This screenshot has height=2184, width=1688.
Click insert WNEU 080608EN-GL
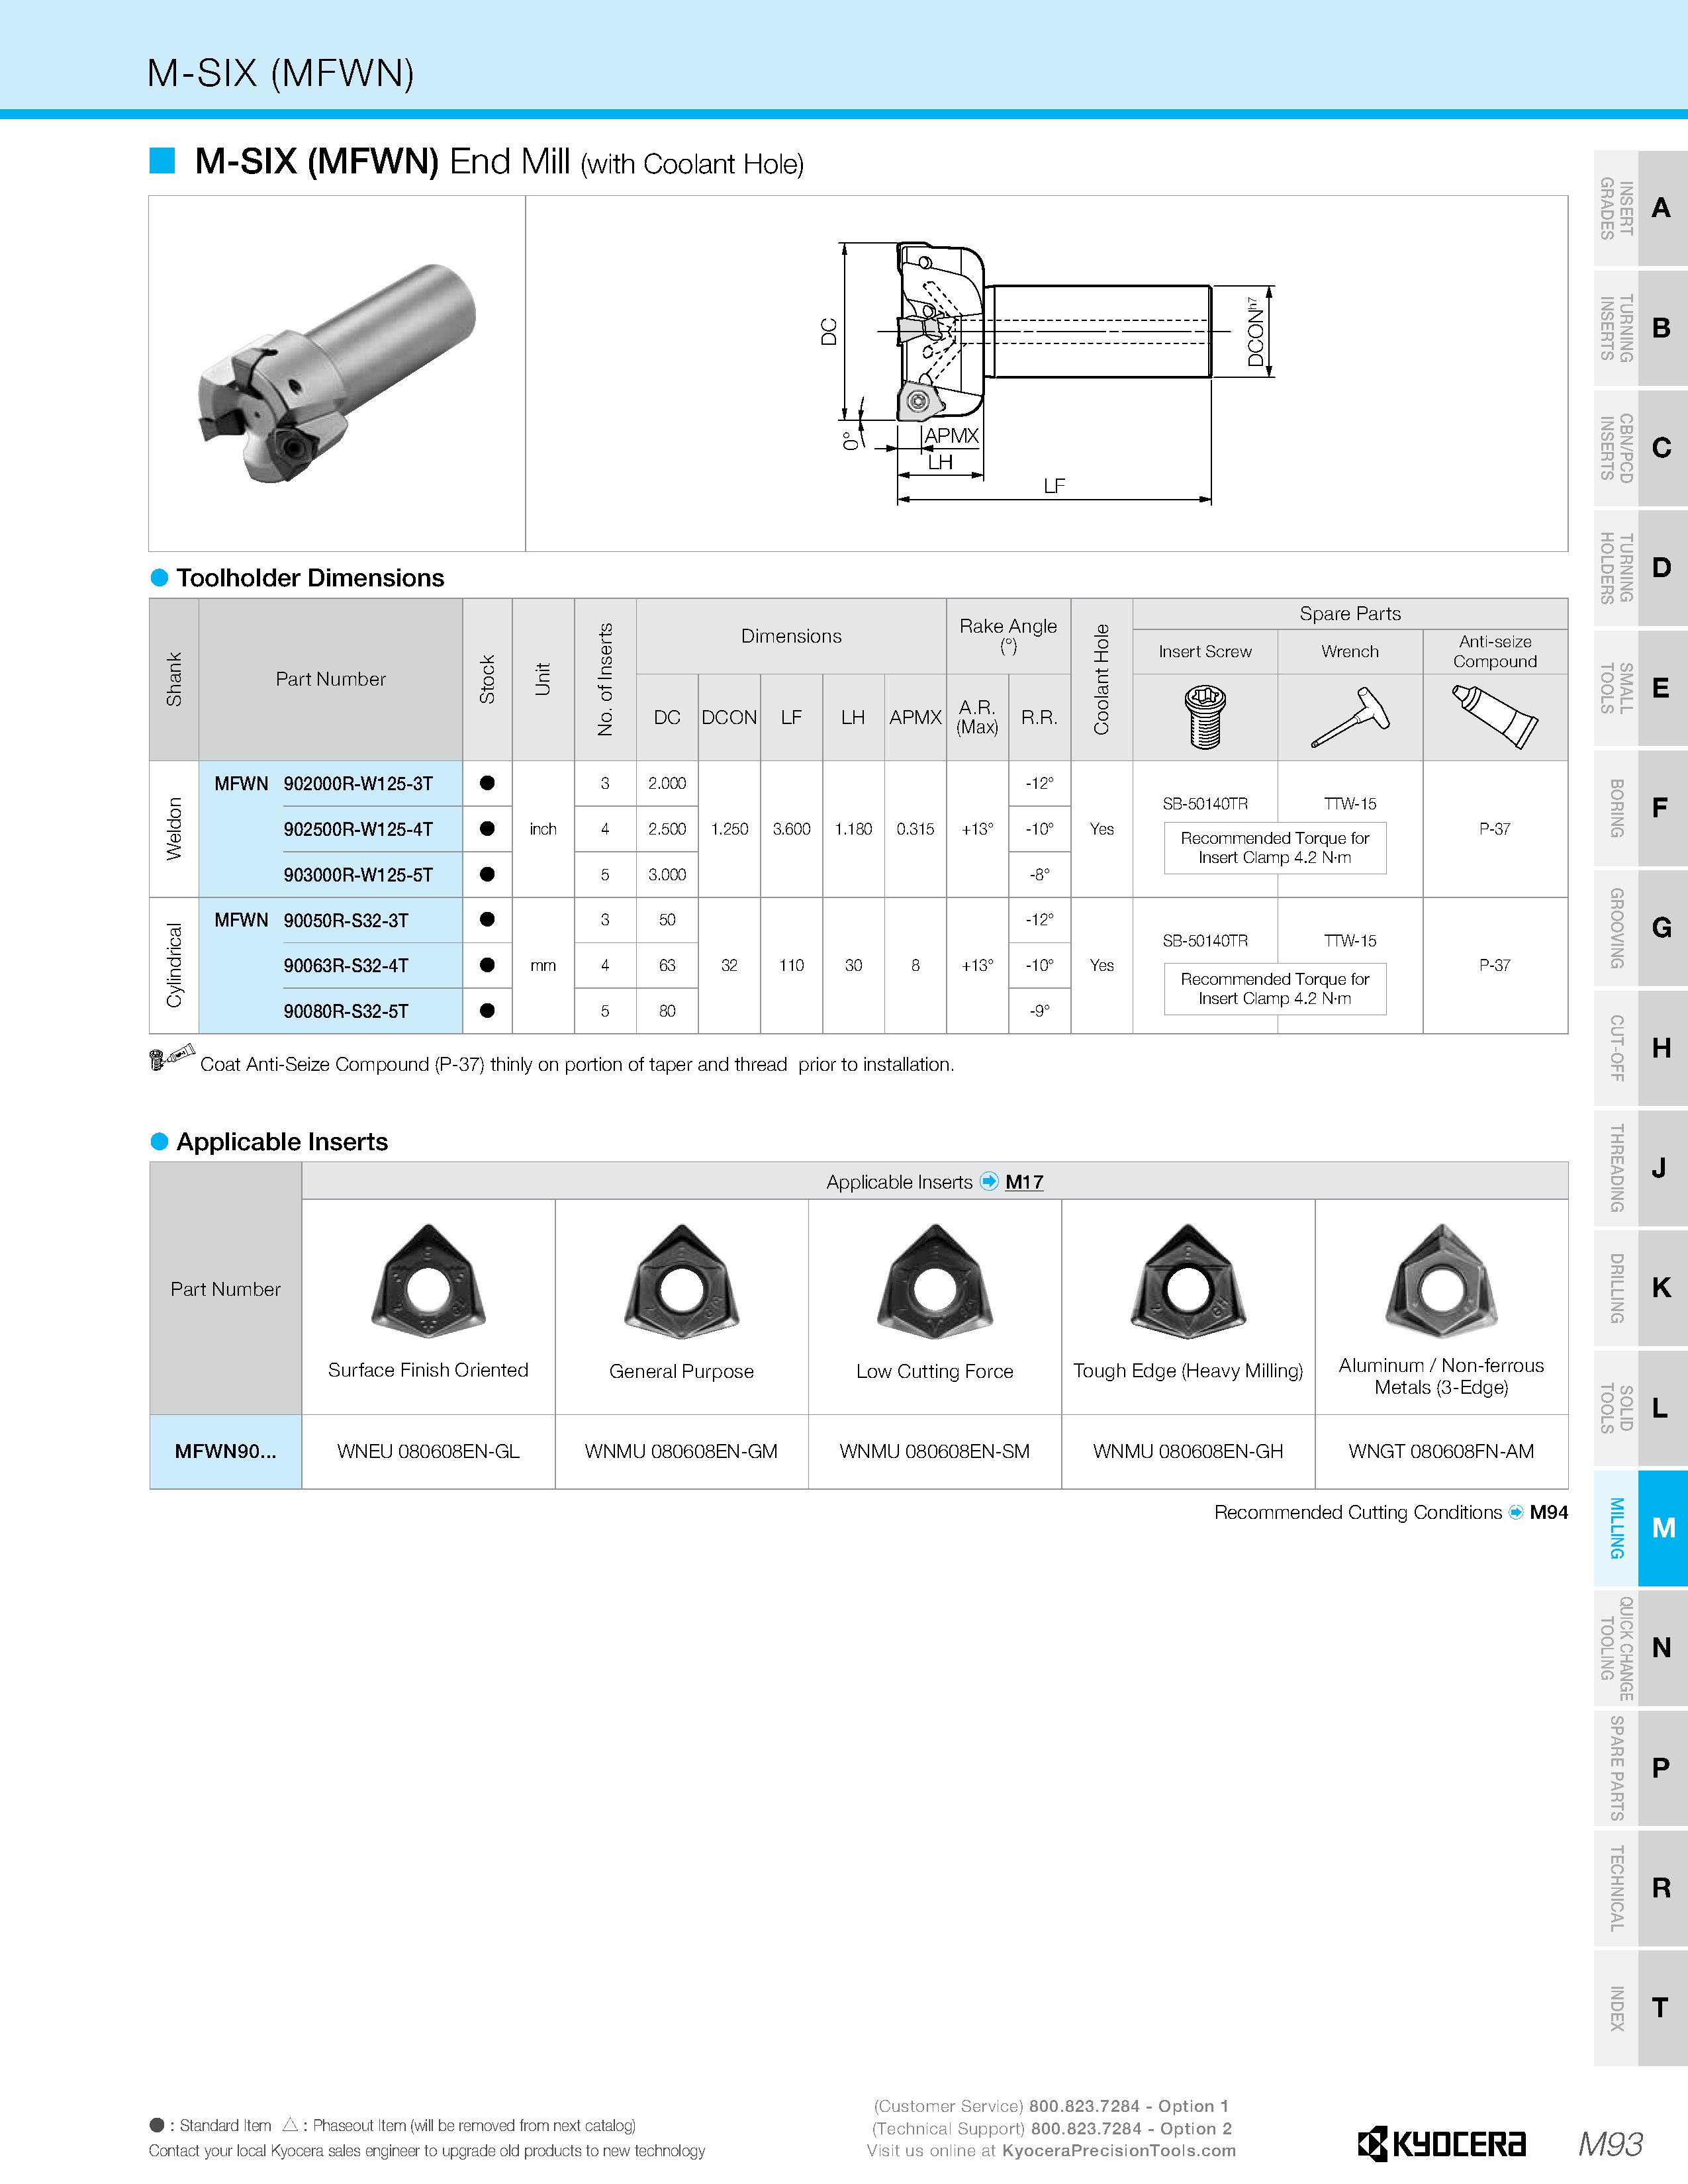[428, 1451]
